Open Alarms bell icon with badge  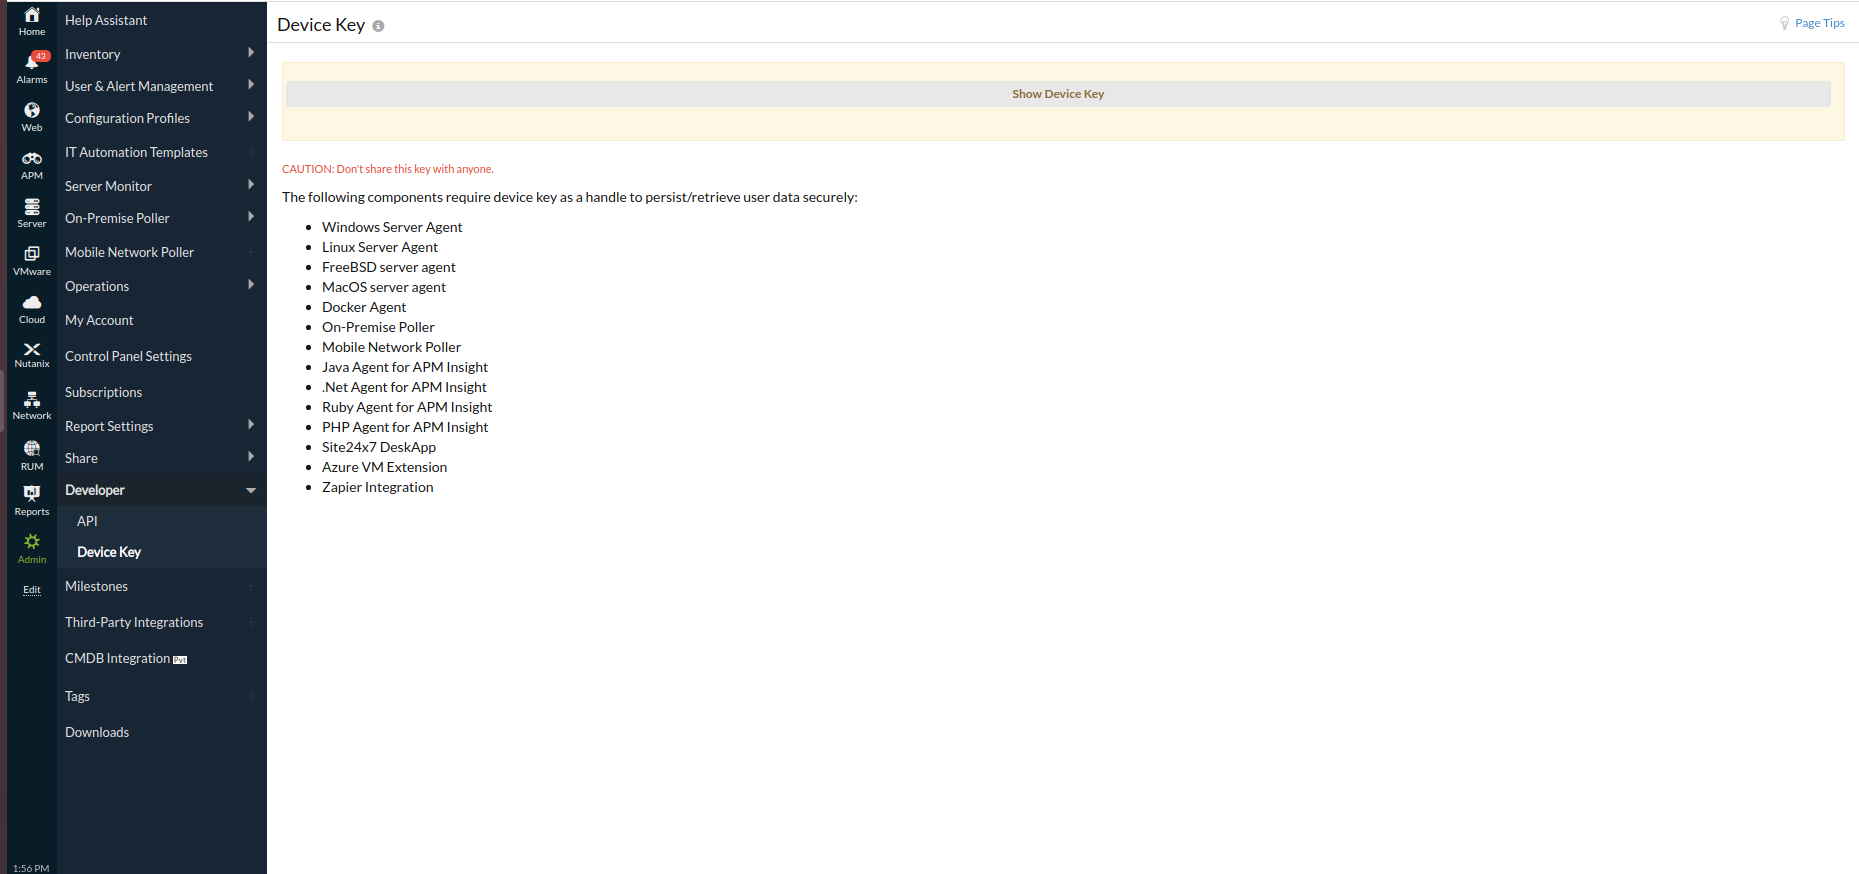pos(32,66)
